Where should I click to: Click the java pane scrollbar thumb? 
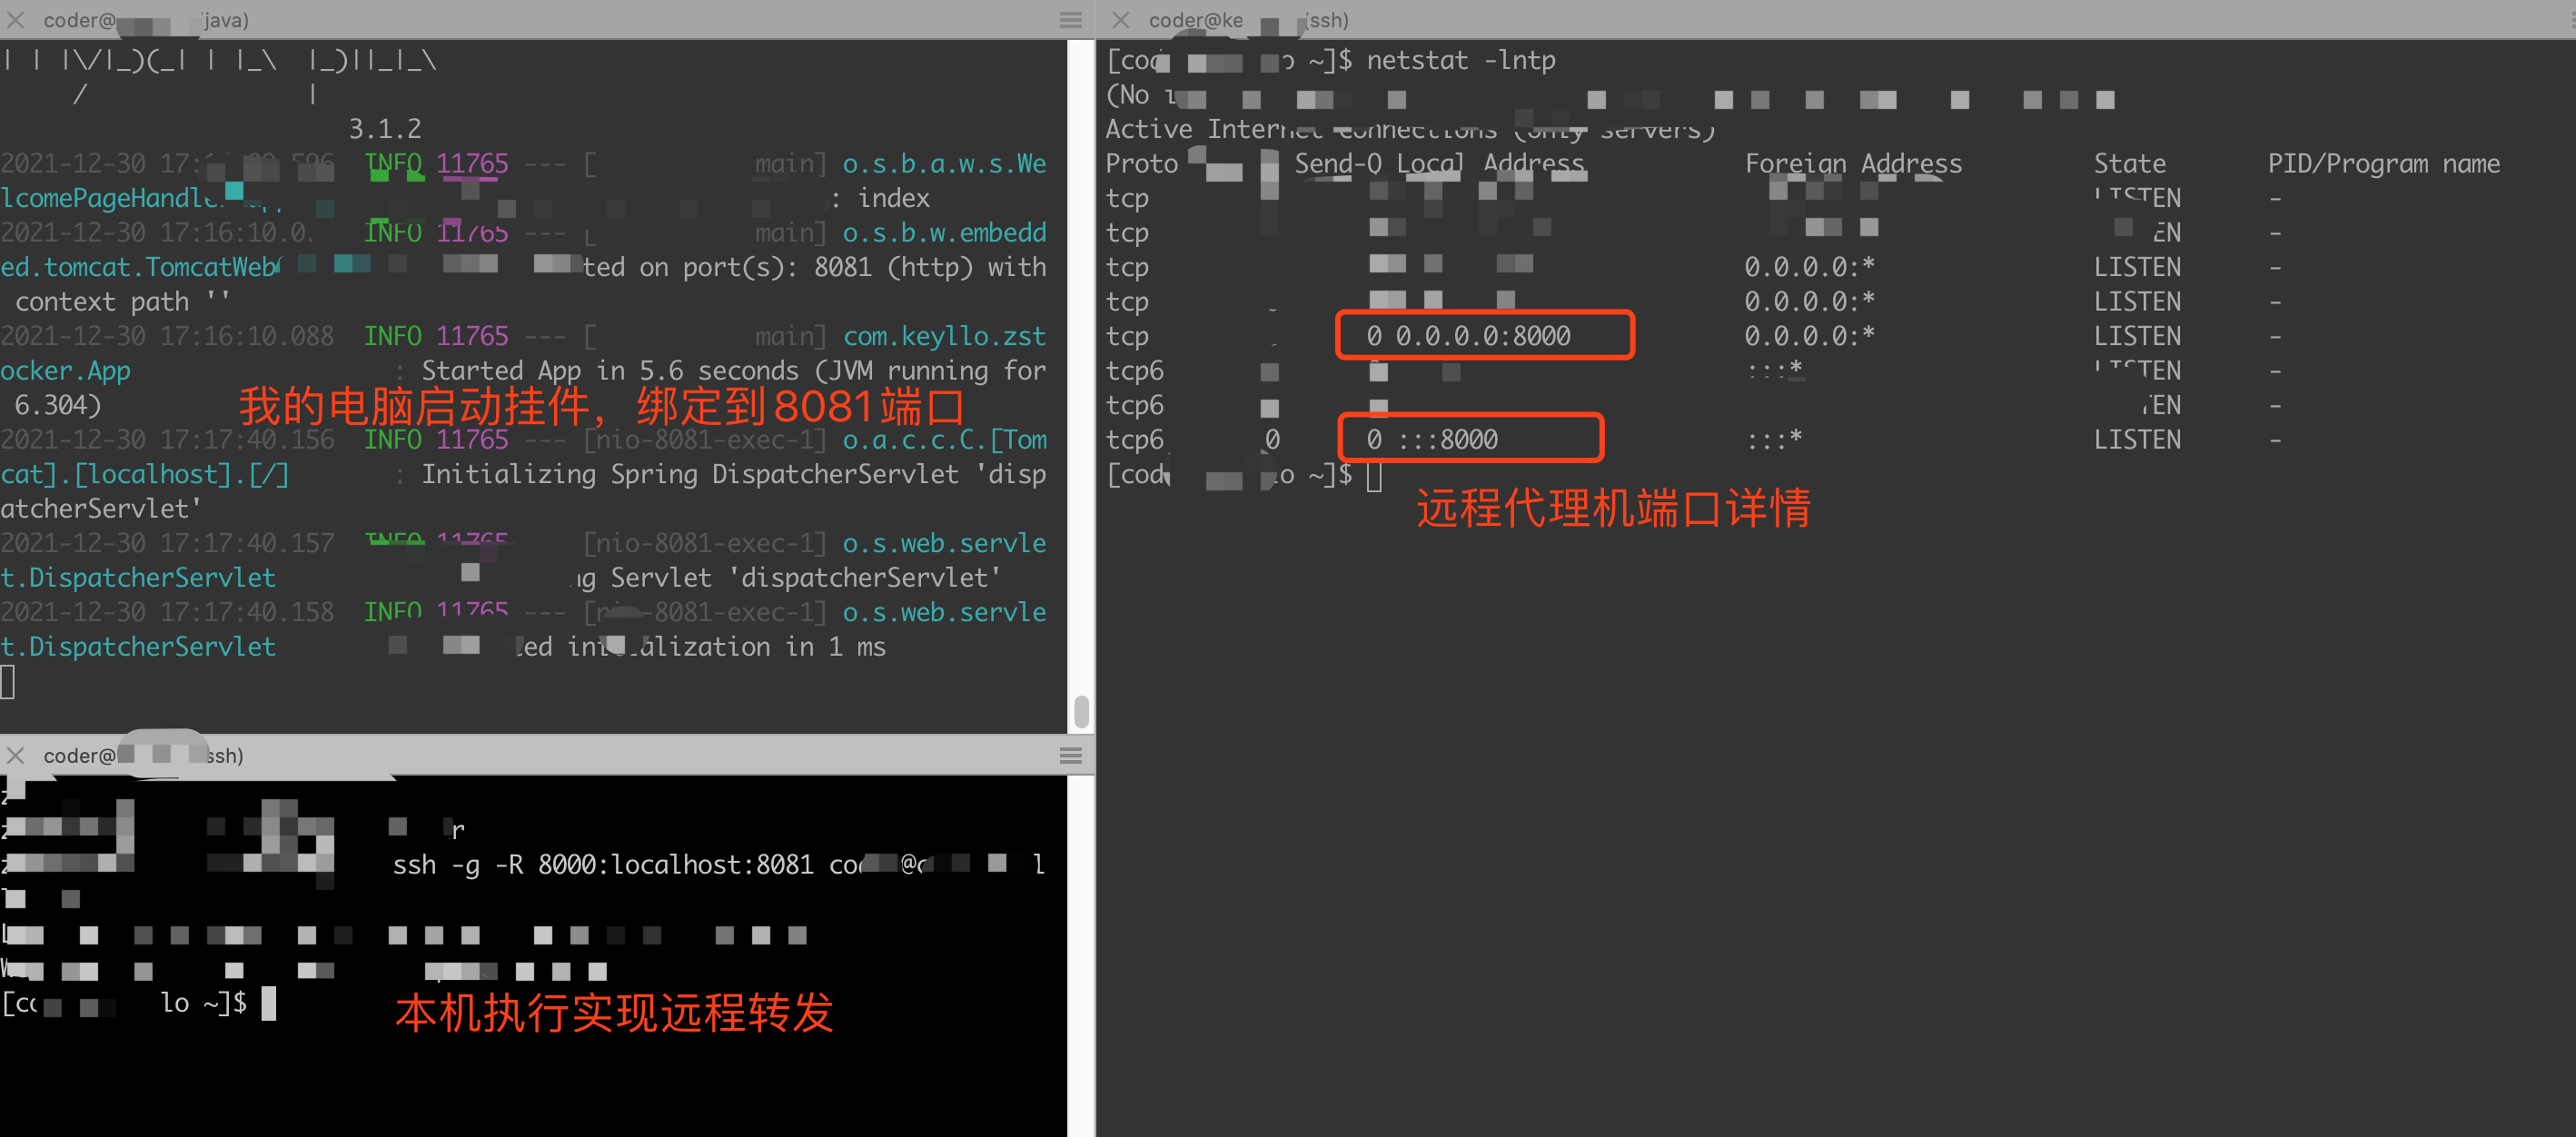click(1081, 712)
